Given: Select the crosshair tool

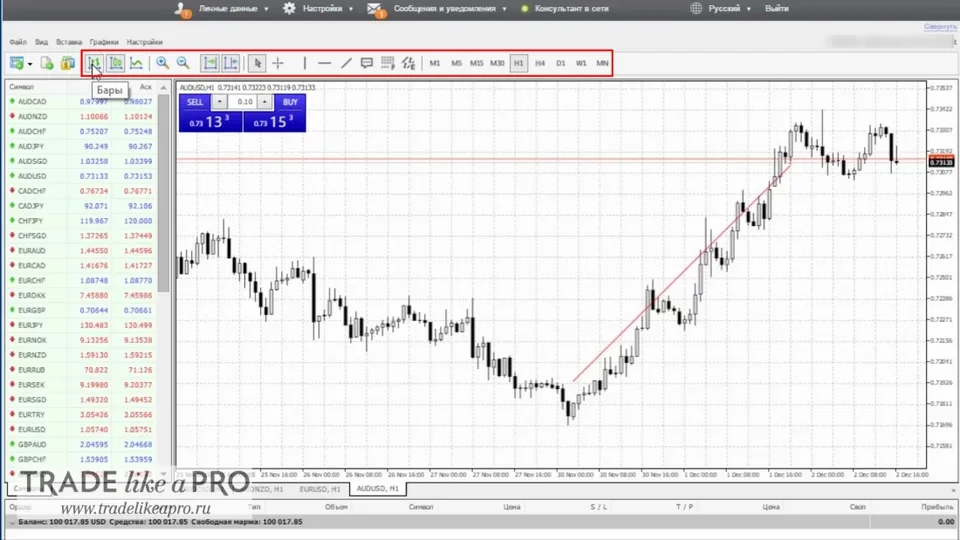Looking at the screenshot, I should coord(278,63).
